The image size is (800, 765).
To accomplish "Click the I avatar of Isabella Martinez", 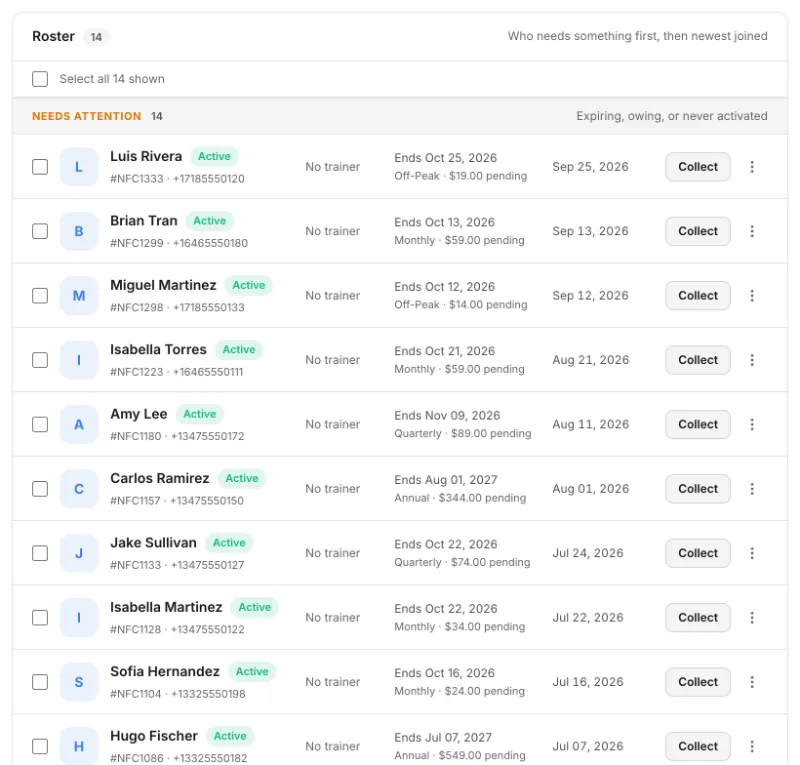I will pos(79,618).
